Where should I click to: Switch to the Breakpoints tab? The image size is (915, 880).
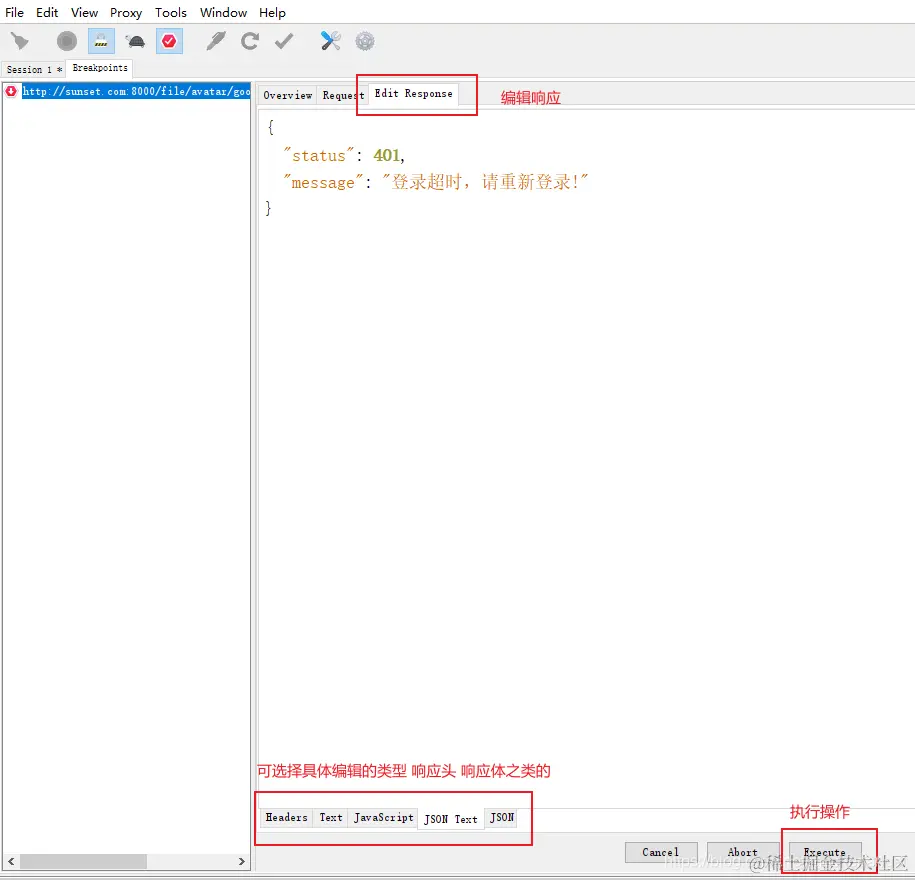click(100, 68)
